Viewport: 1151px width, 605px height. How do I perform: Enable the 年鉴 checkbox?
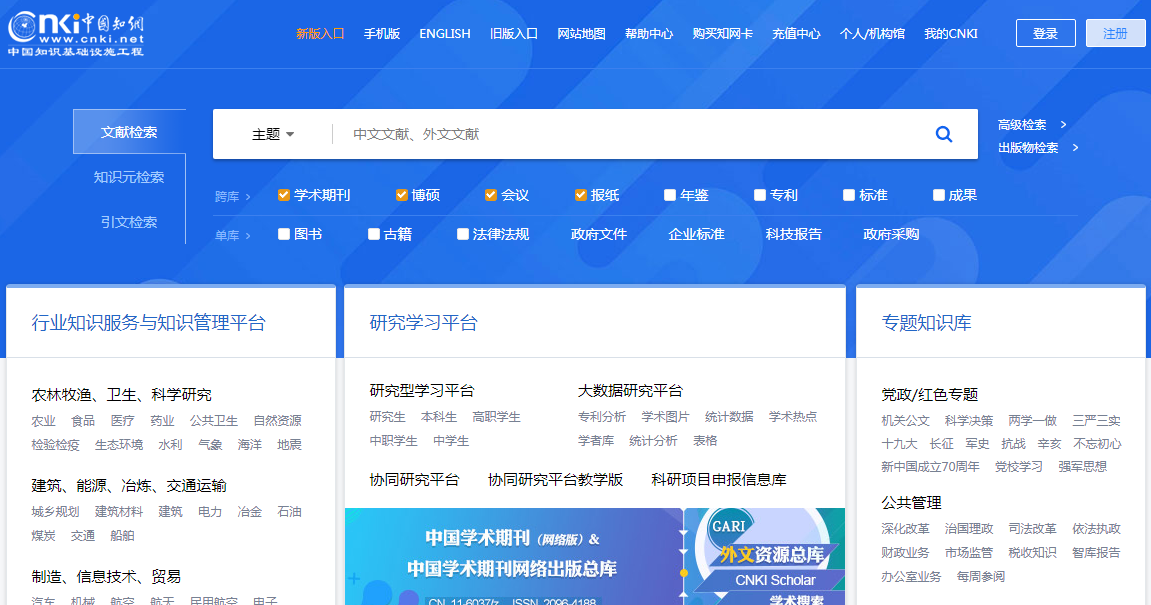[669, 195]
